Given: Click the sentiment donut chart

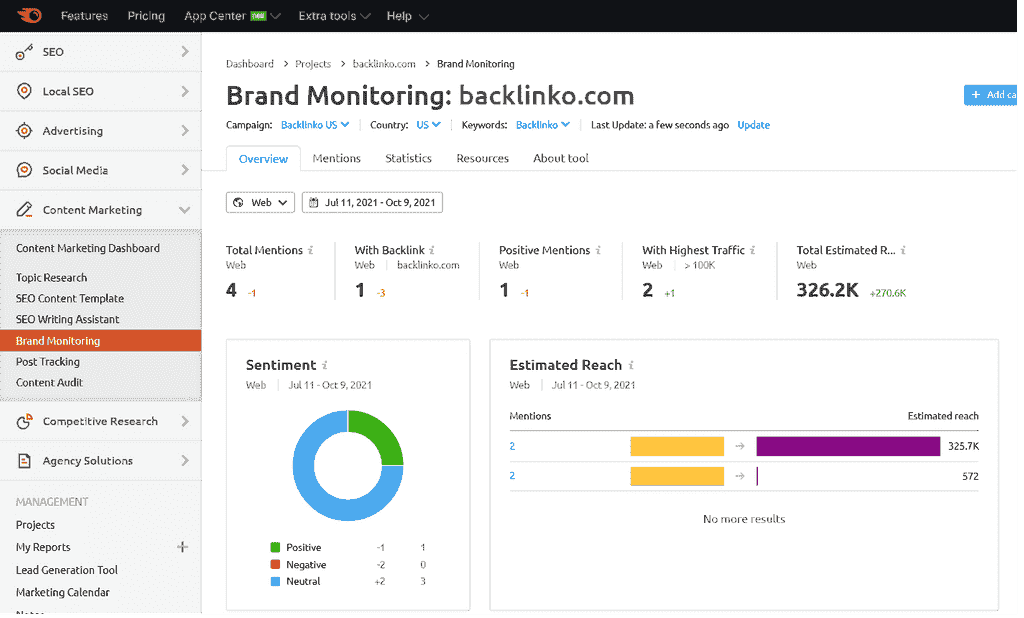Looking at the screenshot, I should point(348,466).
